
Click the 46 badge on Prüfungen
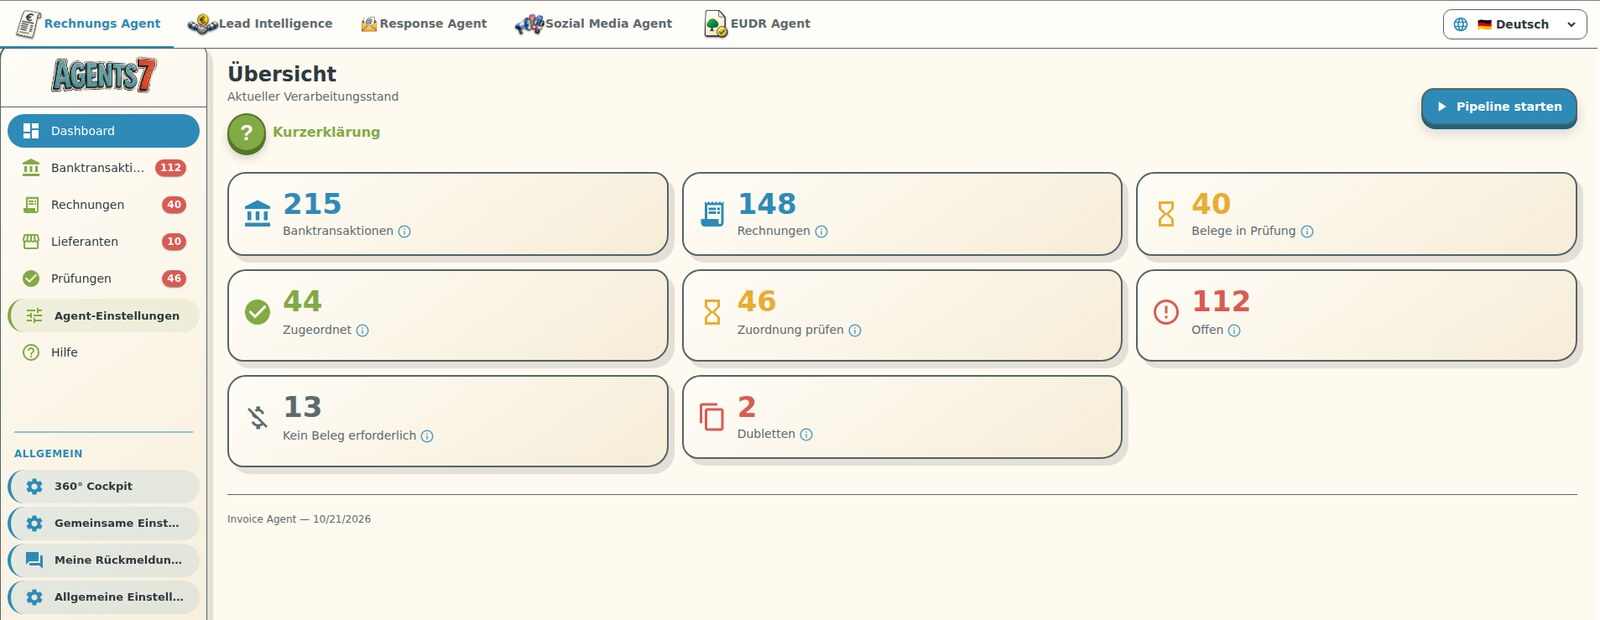pyautogui.click(x=174, y=279)
